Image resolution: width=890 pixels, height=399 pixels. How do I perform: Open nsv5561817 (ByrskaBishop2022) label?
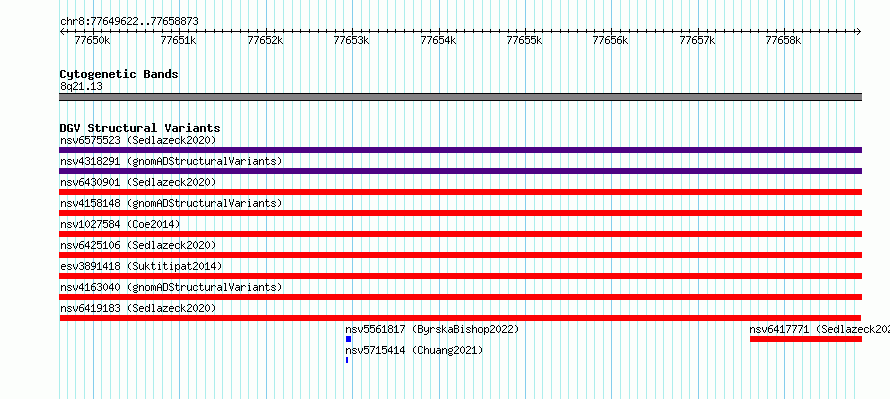pyautogui.click(x=432, y=329)
